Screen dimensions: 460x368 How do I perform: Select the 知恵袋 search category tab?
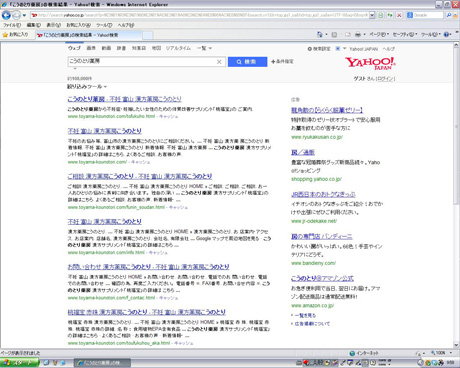click(x=139, y=48)
